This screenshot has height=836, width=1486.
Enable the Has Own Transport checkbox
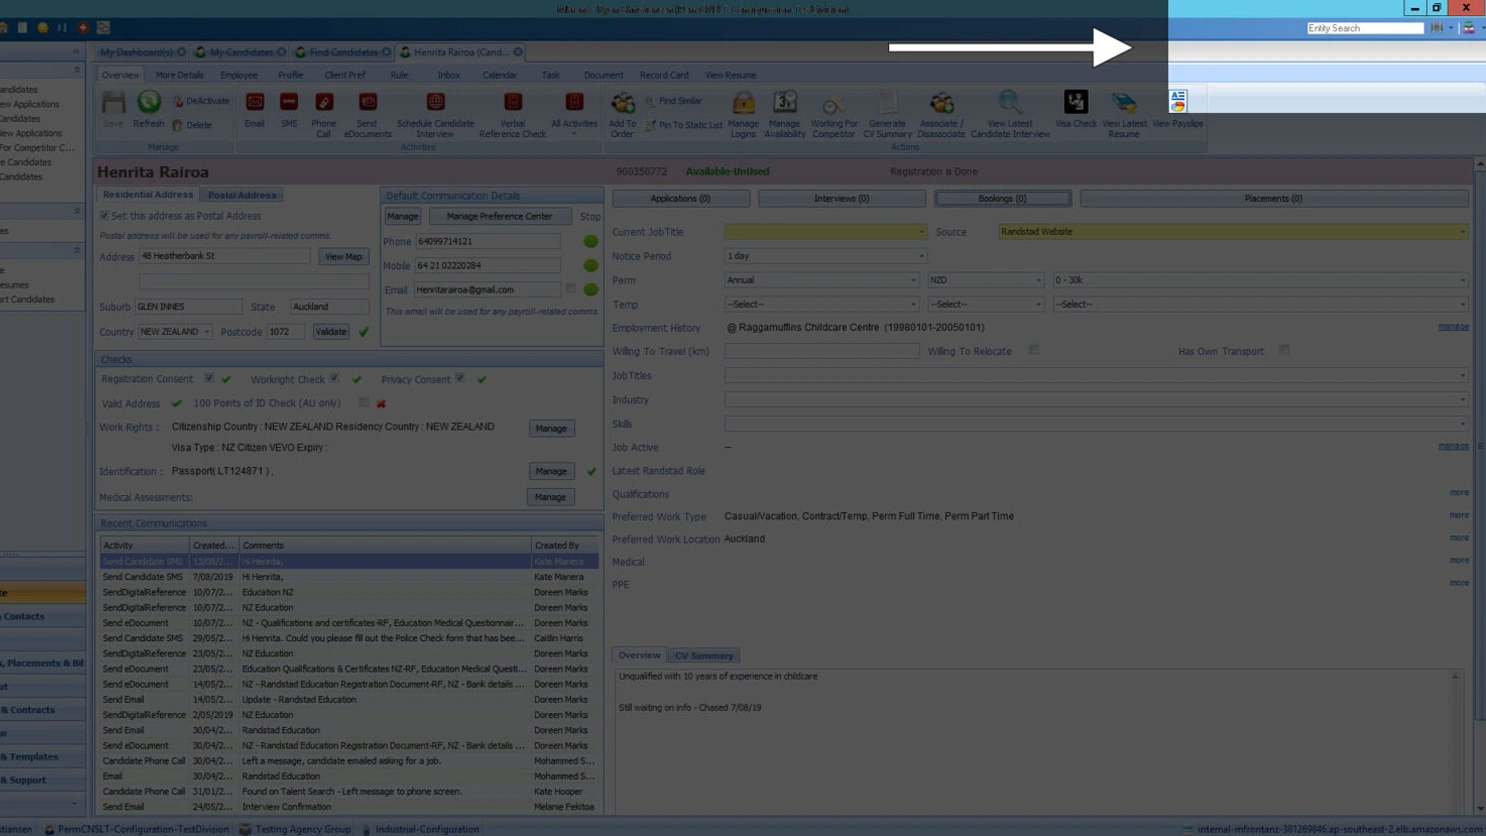click(x=1284, y=351)
